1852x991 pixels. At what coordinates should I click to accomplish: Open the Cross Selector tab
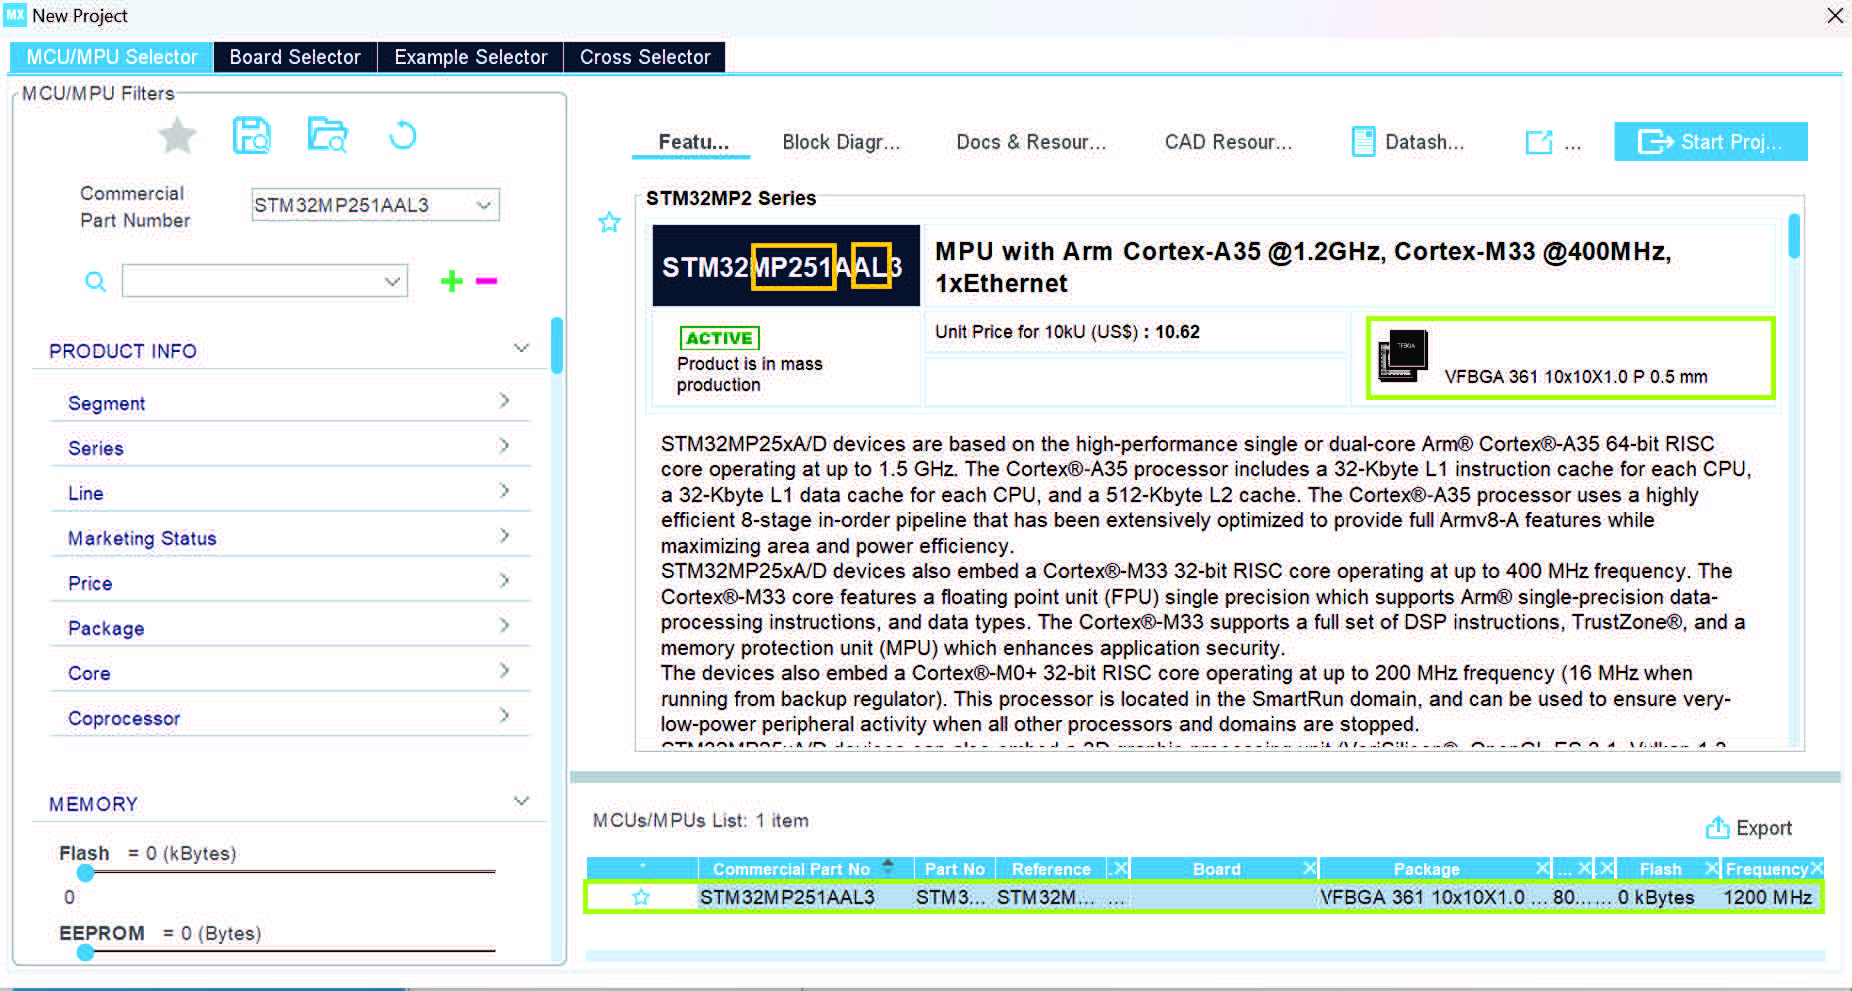click(645, 57)
